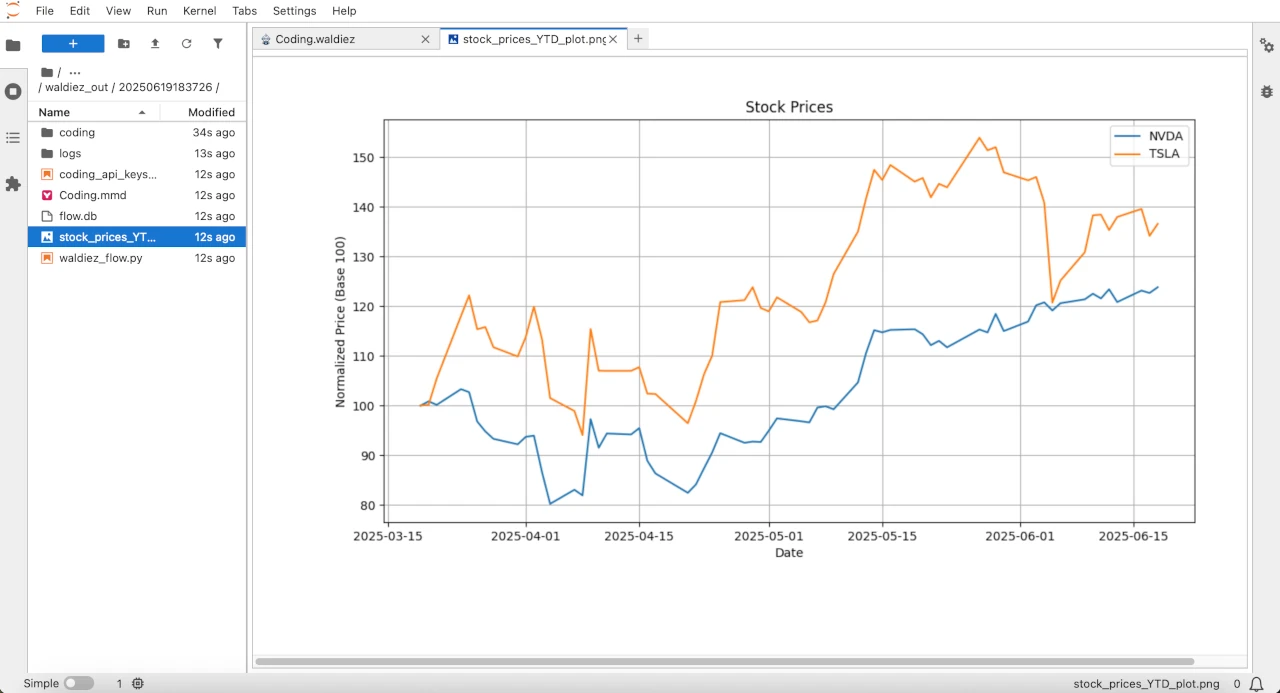Viewport: 1280px width, 693px height.
Task: Open the coding folder
Action: [77, 132]
